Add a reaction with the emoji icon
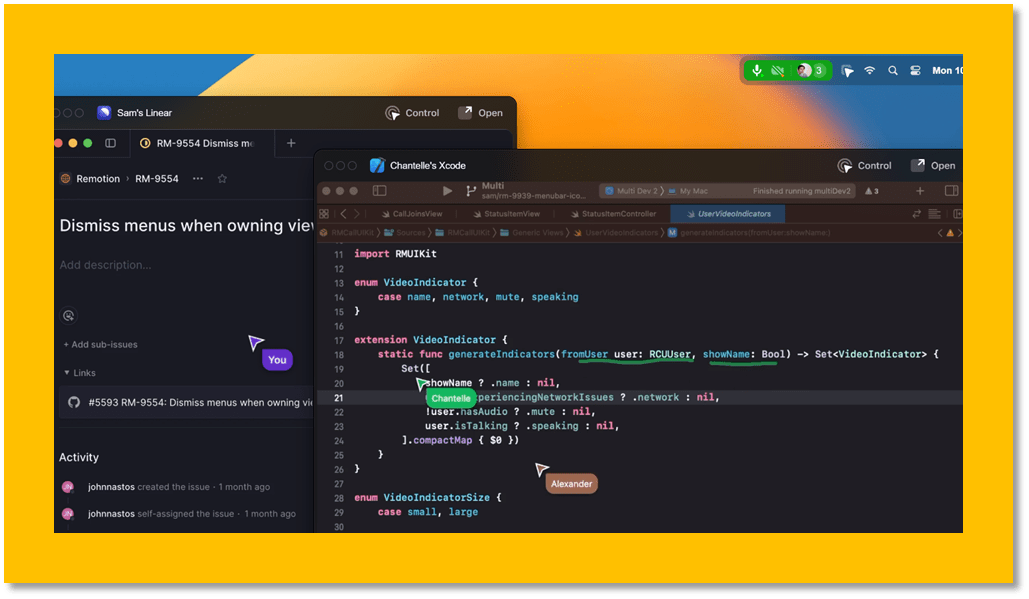The height and width of the screenshot is (599, 1029). coord(68,315)
